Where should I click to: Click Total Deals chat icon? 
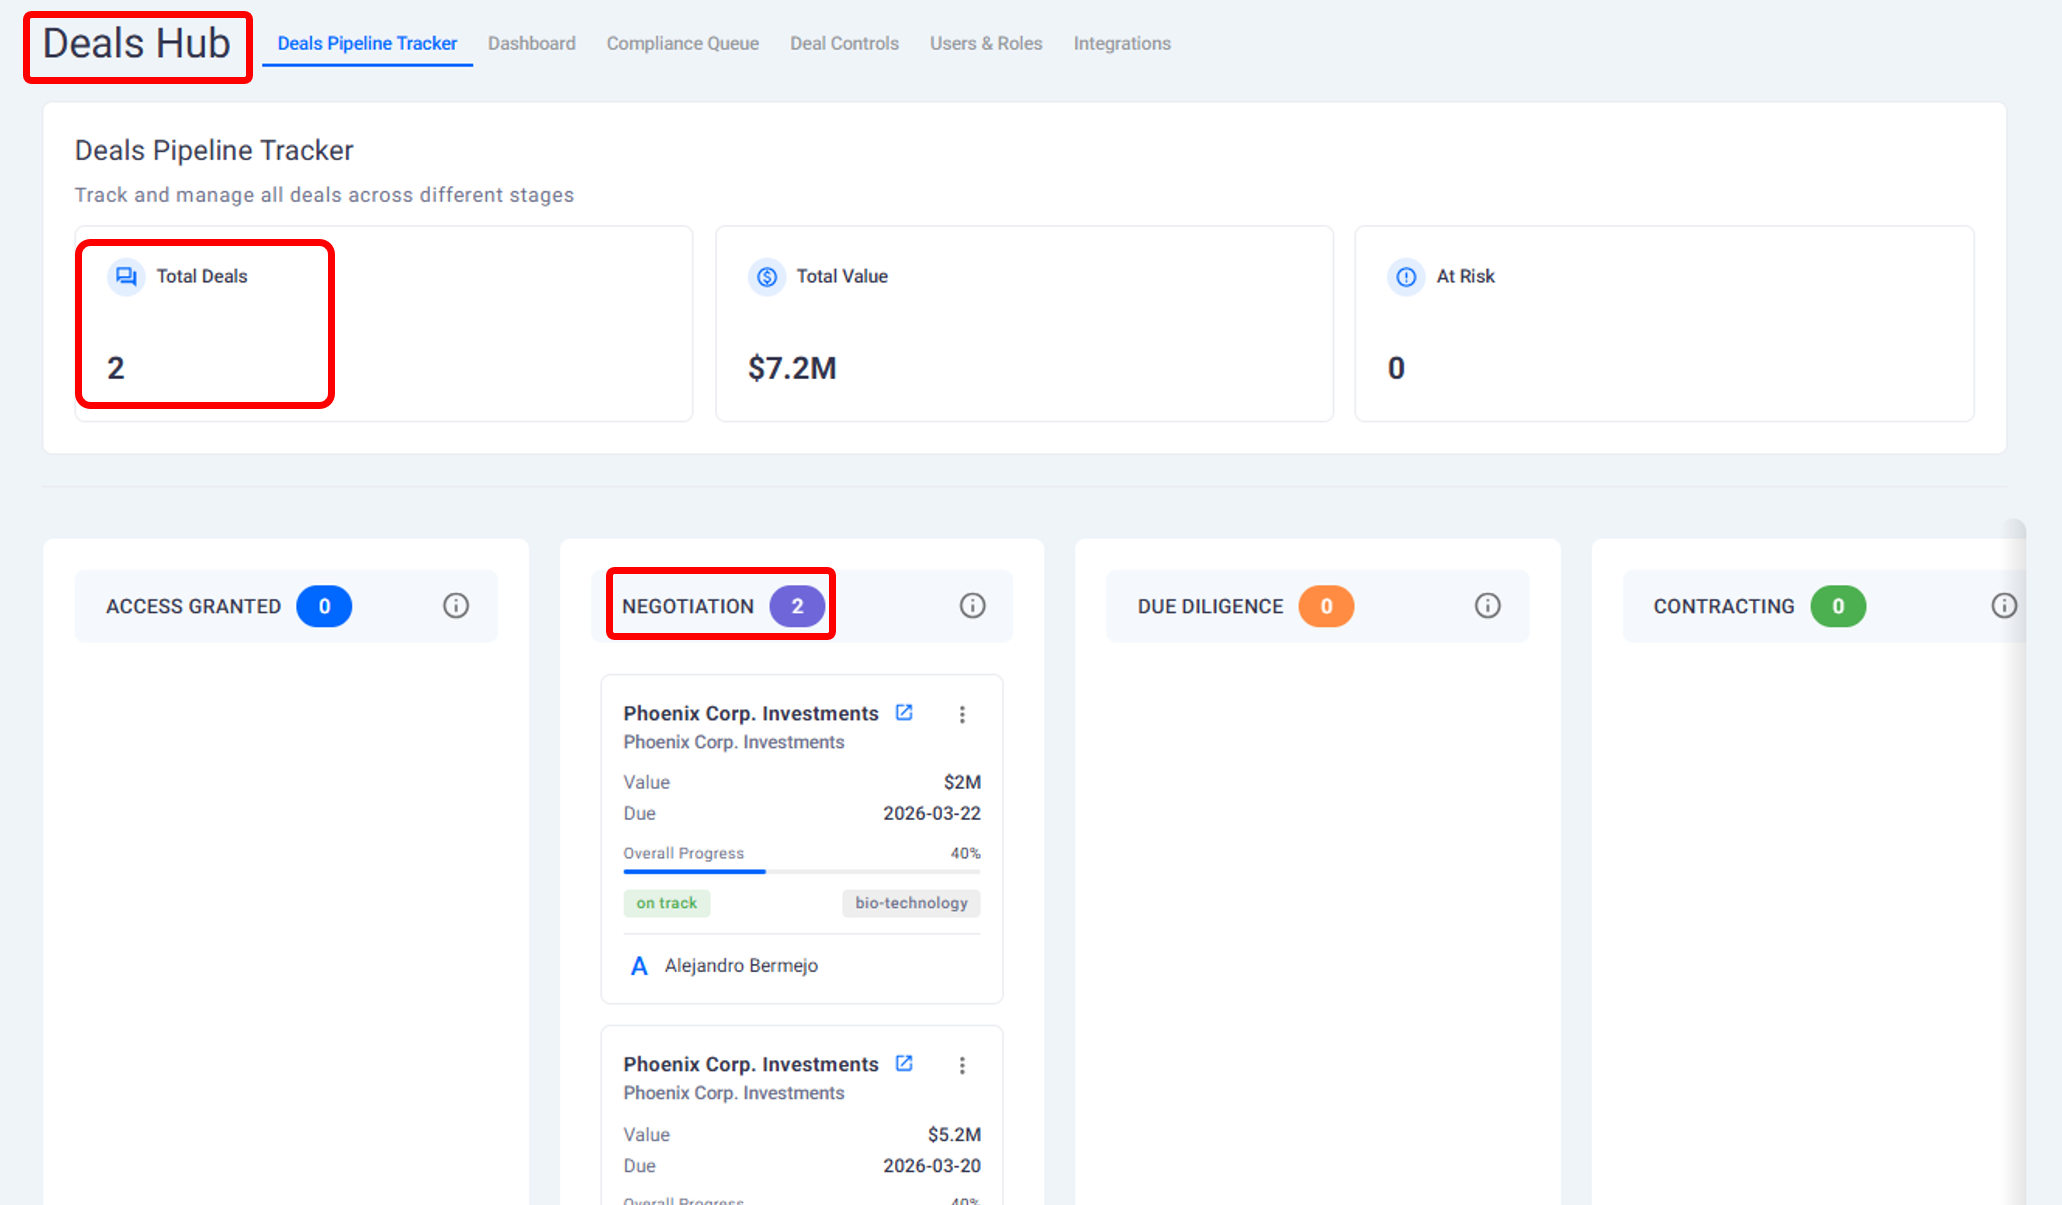[126, 277]
